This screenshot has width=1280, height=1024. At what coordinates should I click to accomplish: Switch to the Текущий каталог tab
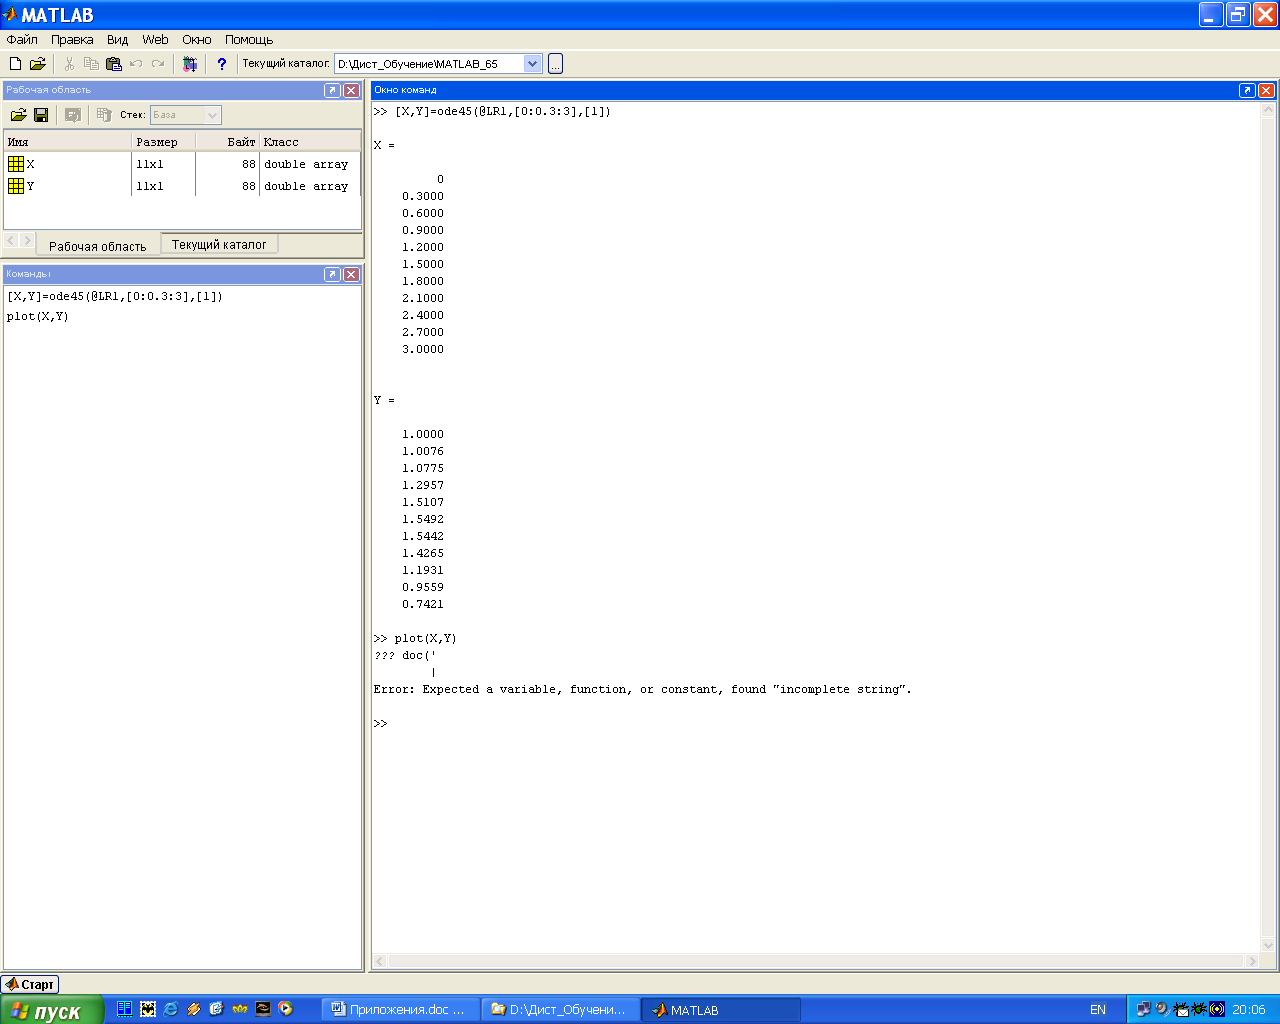click(219, 244)
